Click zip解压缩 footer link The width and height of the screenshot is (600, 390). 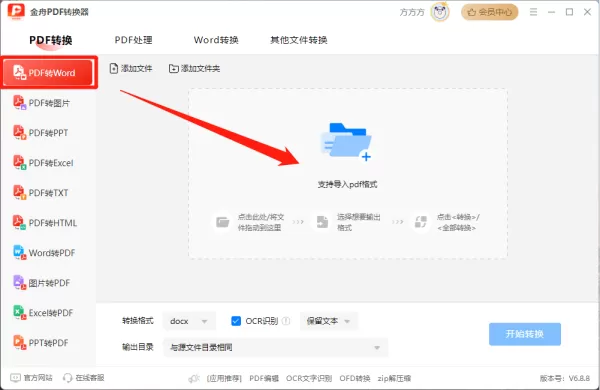(x=394, y=379)
